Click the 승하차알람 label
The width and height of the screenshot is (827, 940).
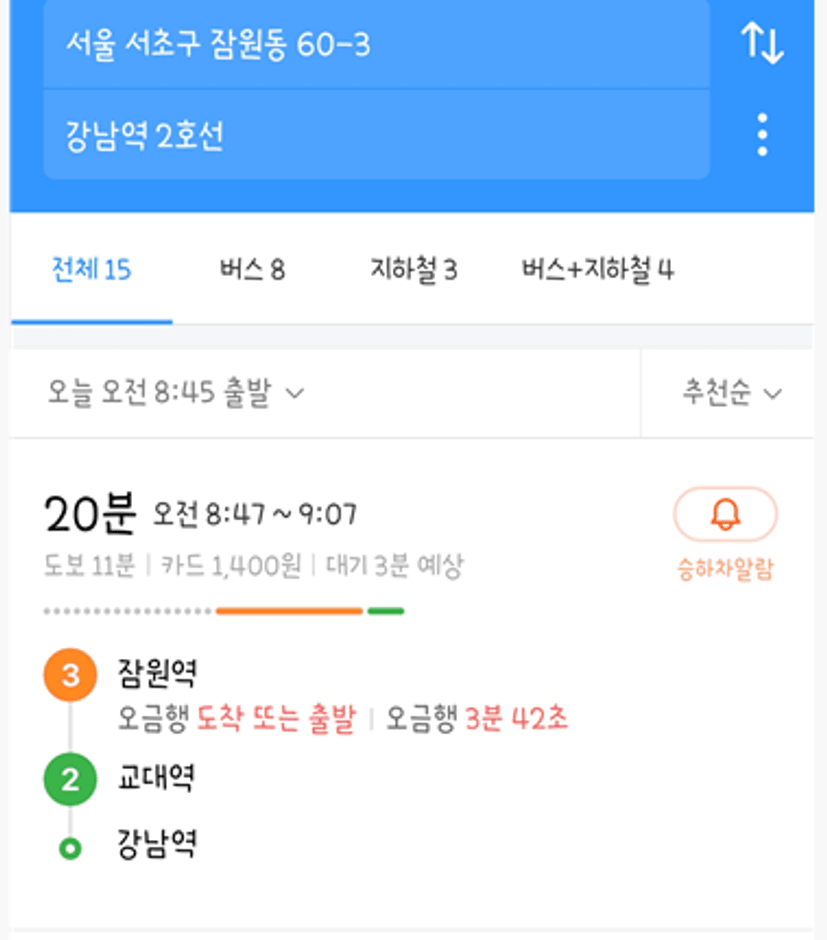point(725,569)
